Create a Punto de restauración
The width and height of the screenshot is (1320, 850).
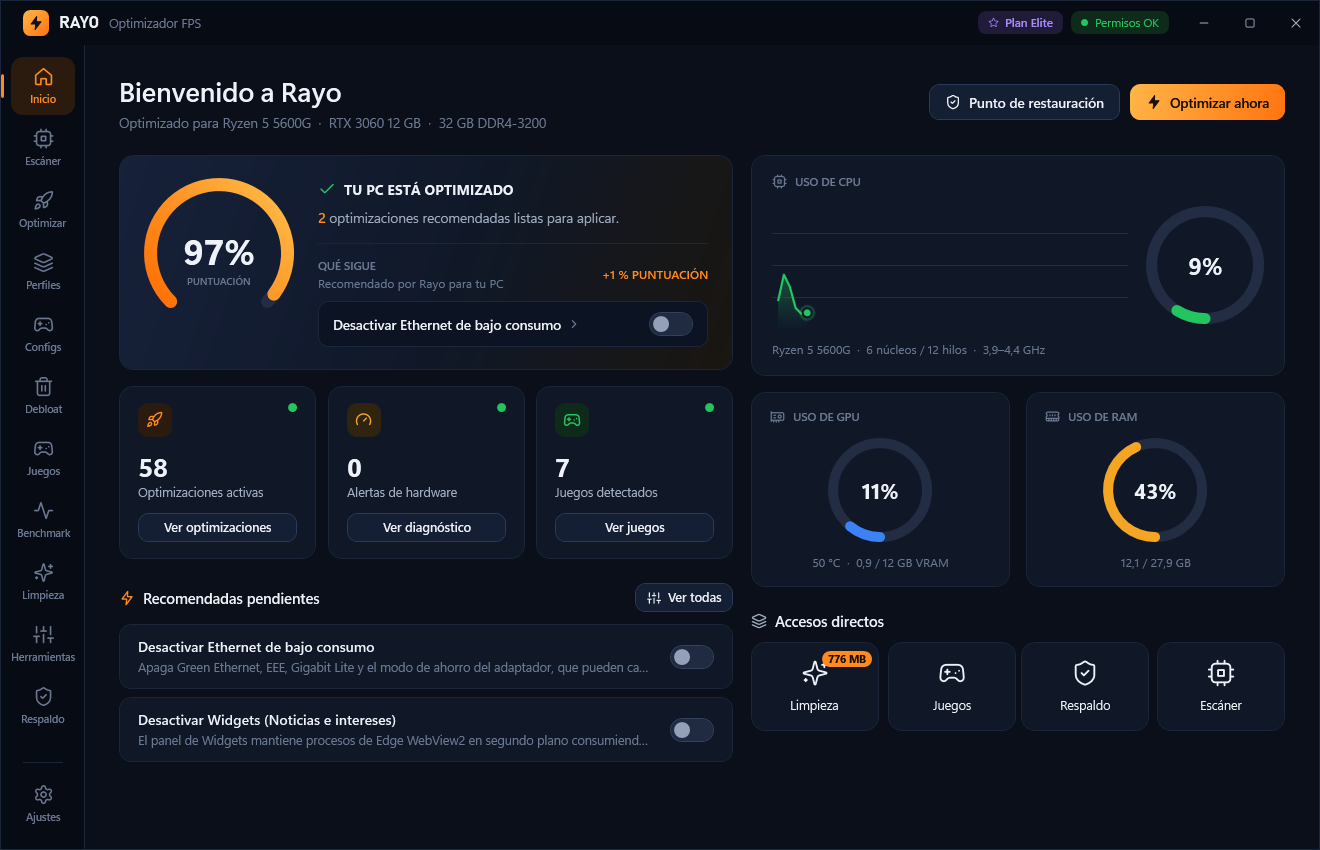pyautogui.click(x=1024, y=102)
